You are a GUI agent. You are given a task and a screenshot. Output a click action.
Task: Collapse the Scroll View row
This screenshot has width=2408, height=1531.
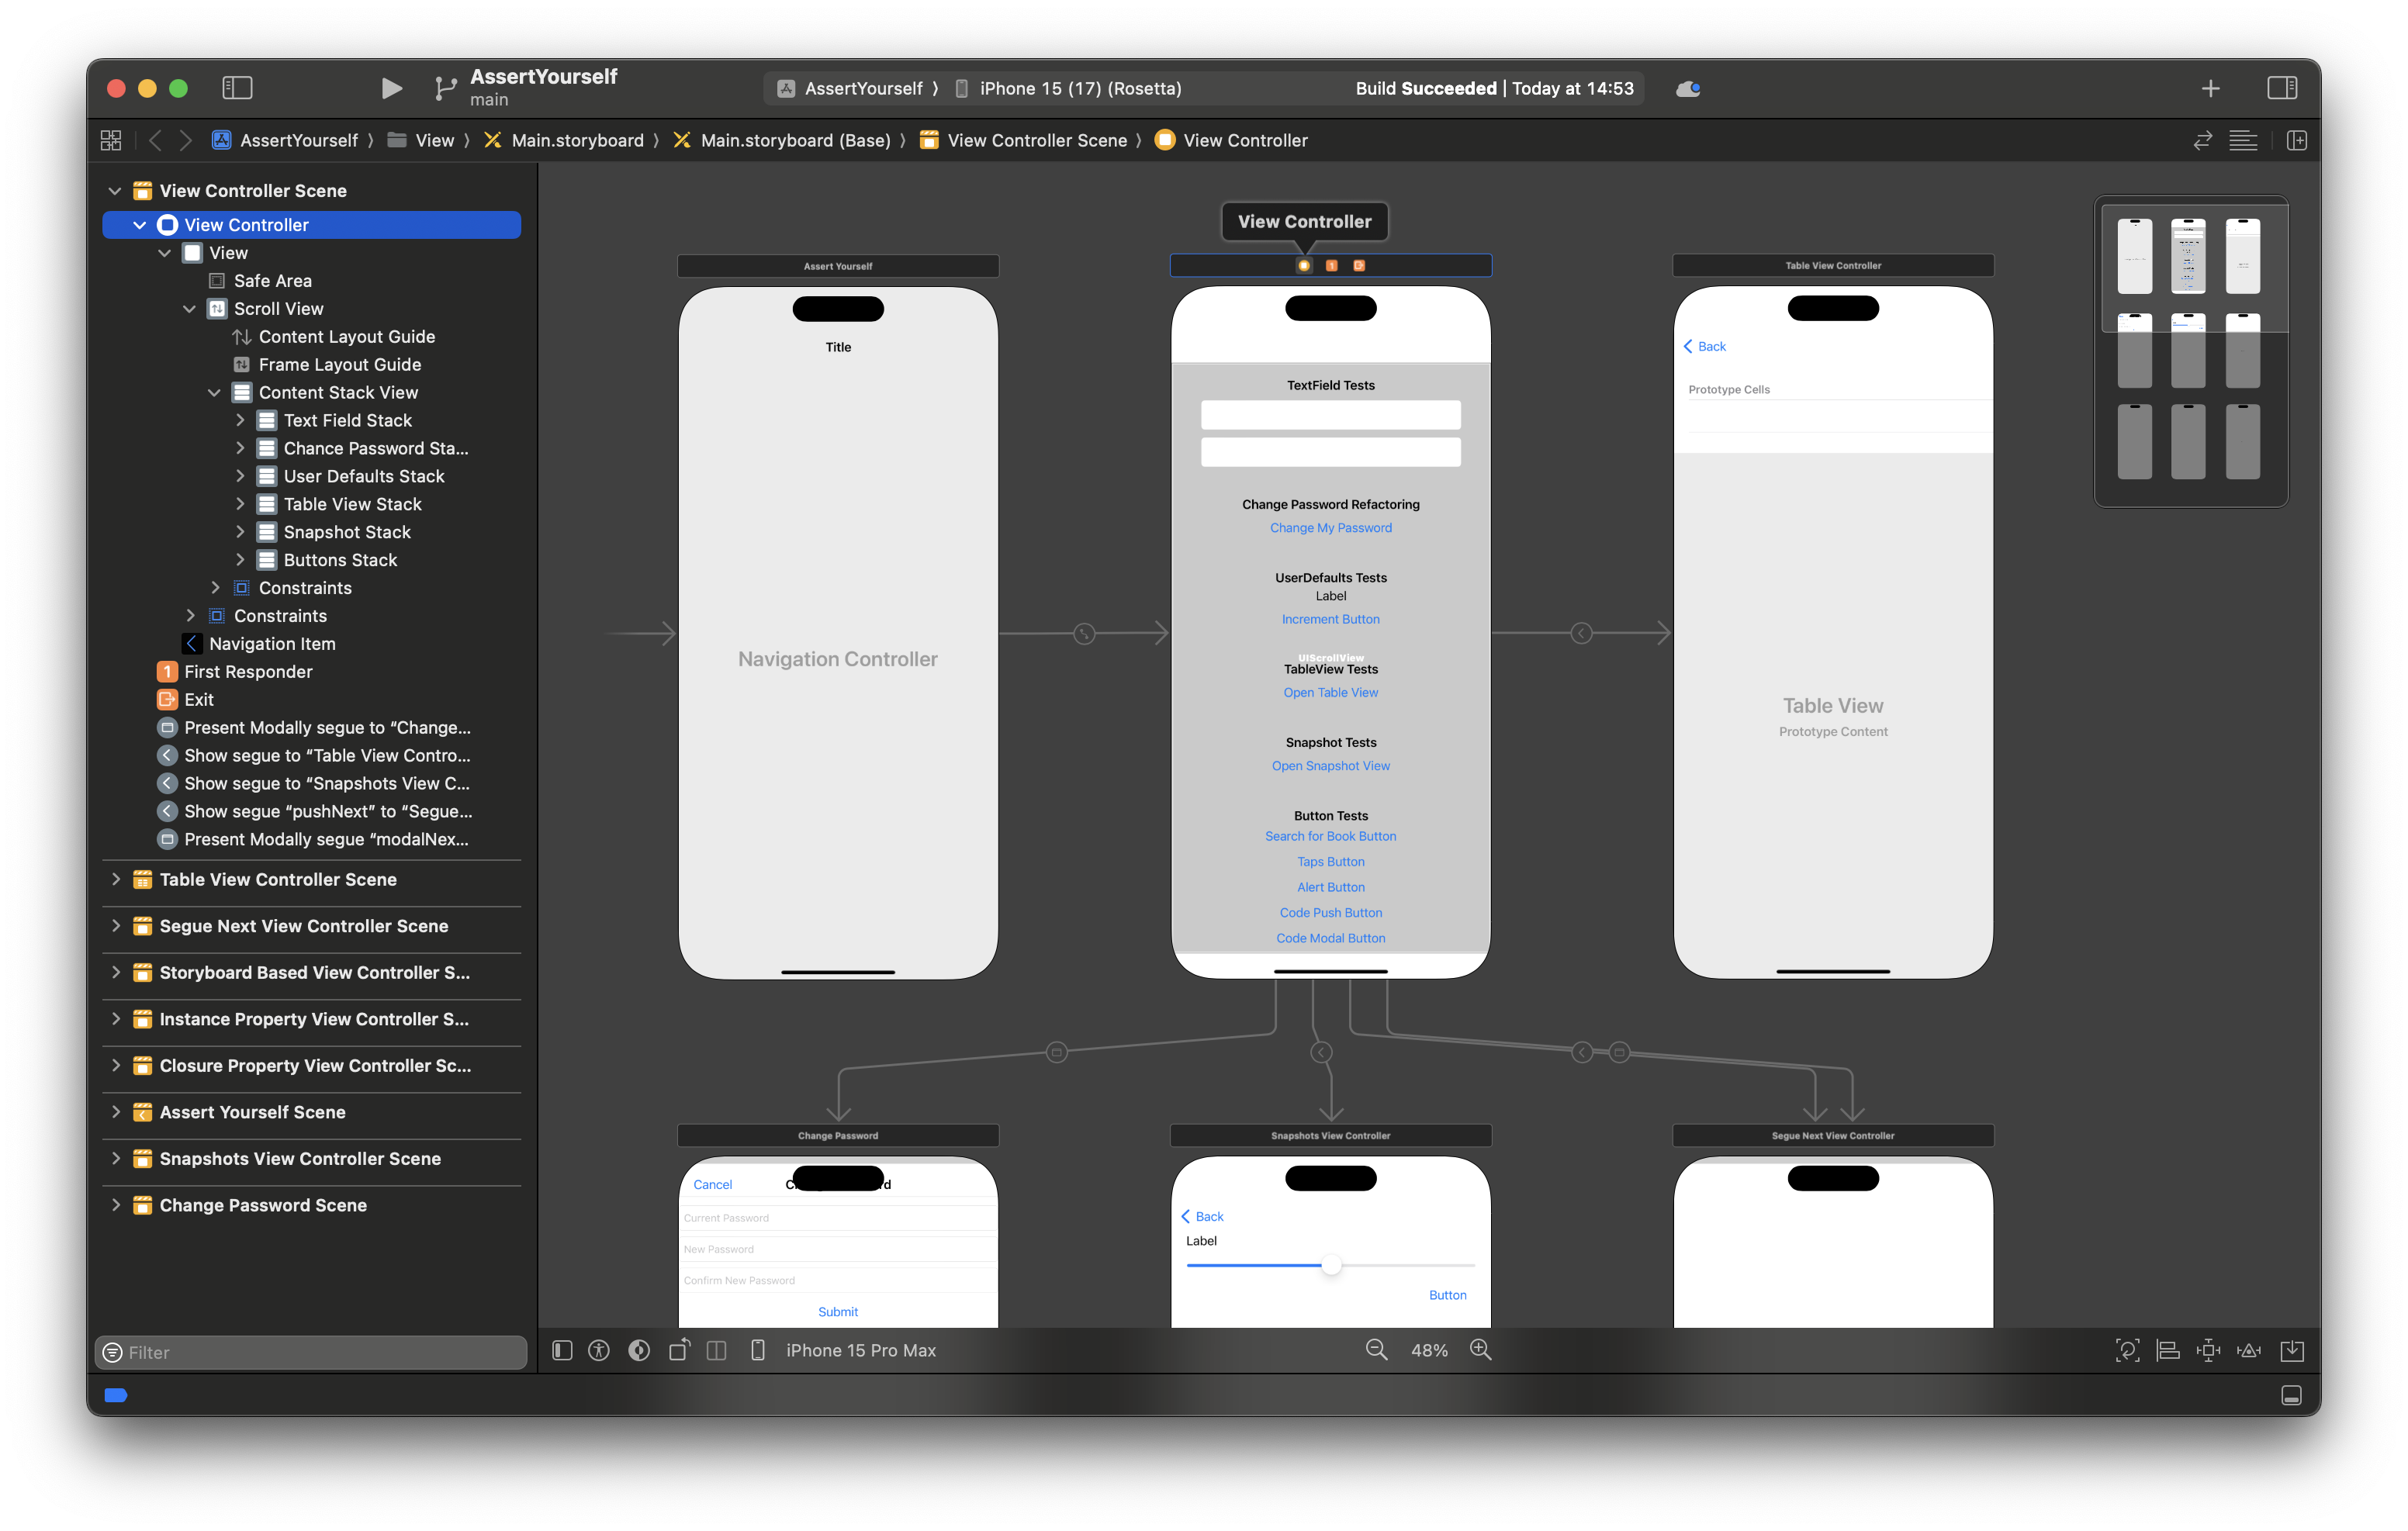pos(189,309)
